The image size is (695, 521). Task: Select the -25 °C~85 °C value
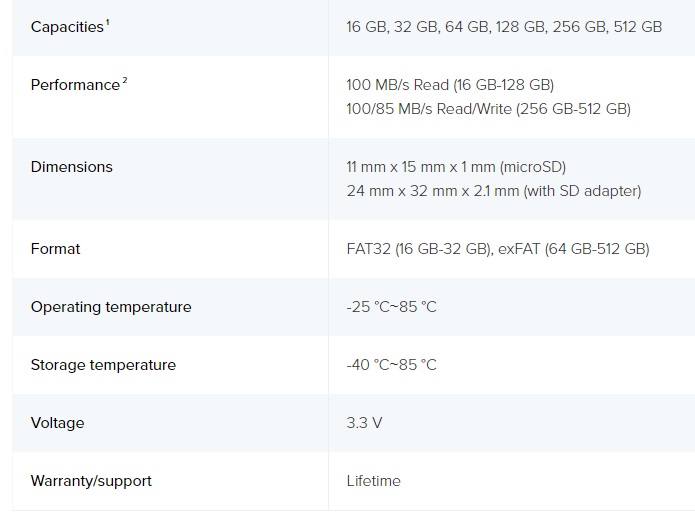391,307
